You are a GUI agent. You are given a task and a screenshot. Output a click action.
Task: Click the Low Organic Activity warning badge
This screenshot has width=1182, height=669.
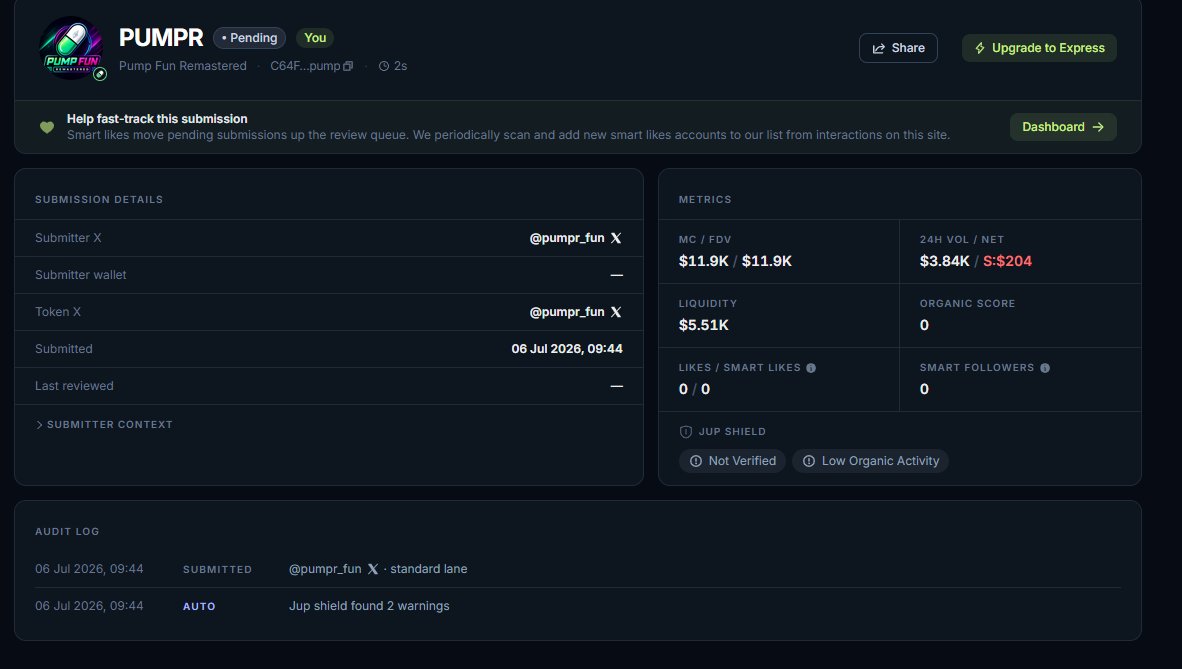point(871,461)
